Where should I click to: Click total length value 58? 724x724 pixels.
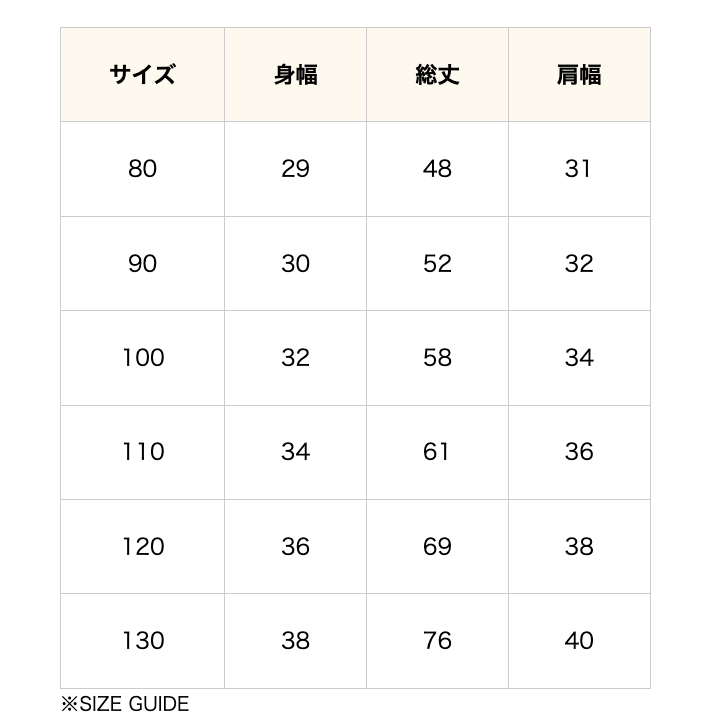(x=437, y=358)
